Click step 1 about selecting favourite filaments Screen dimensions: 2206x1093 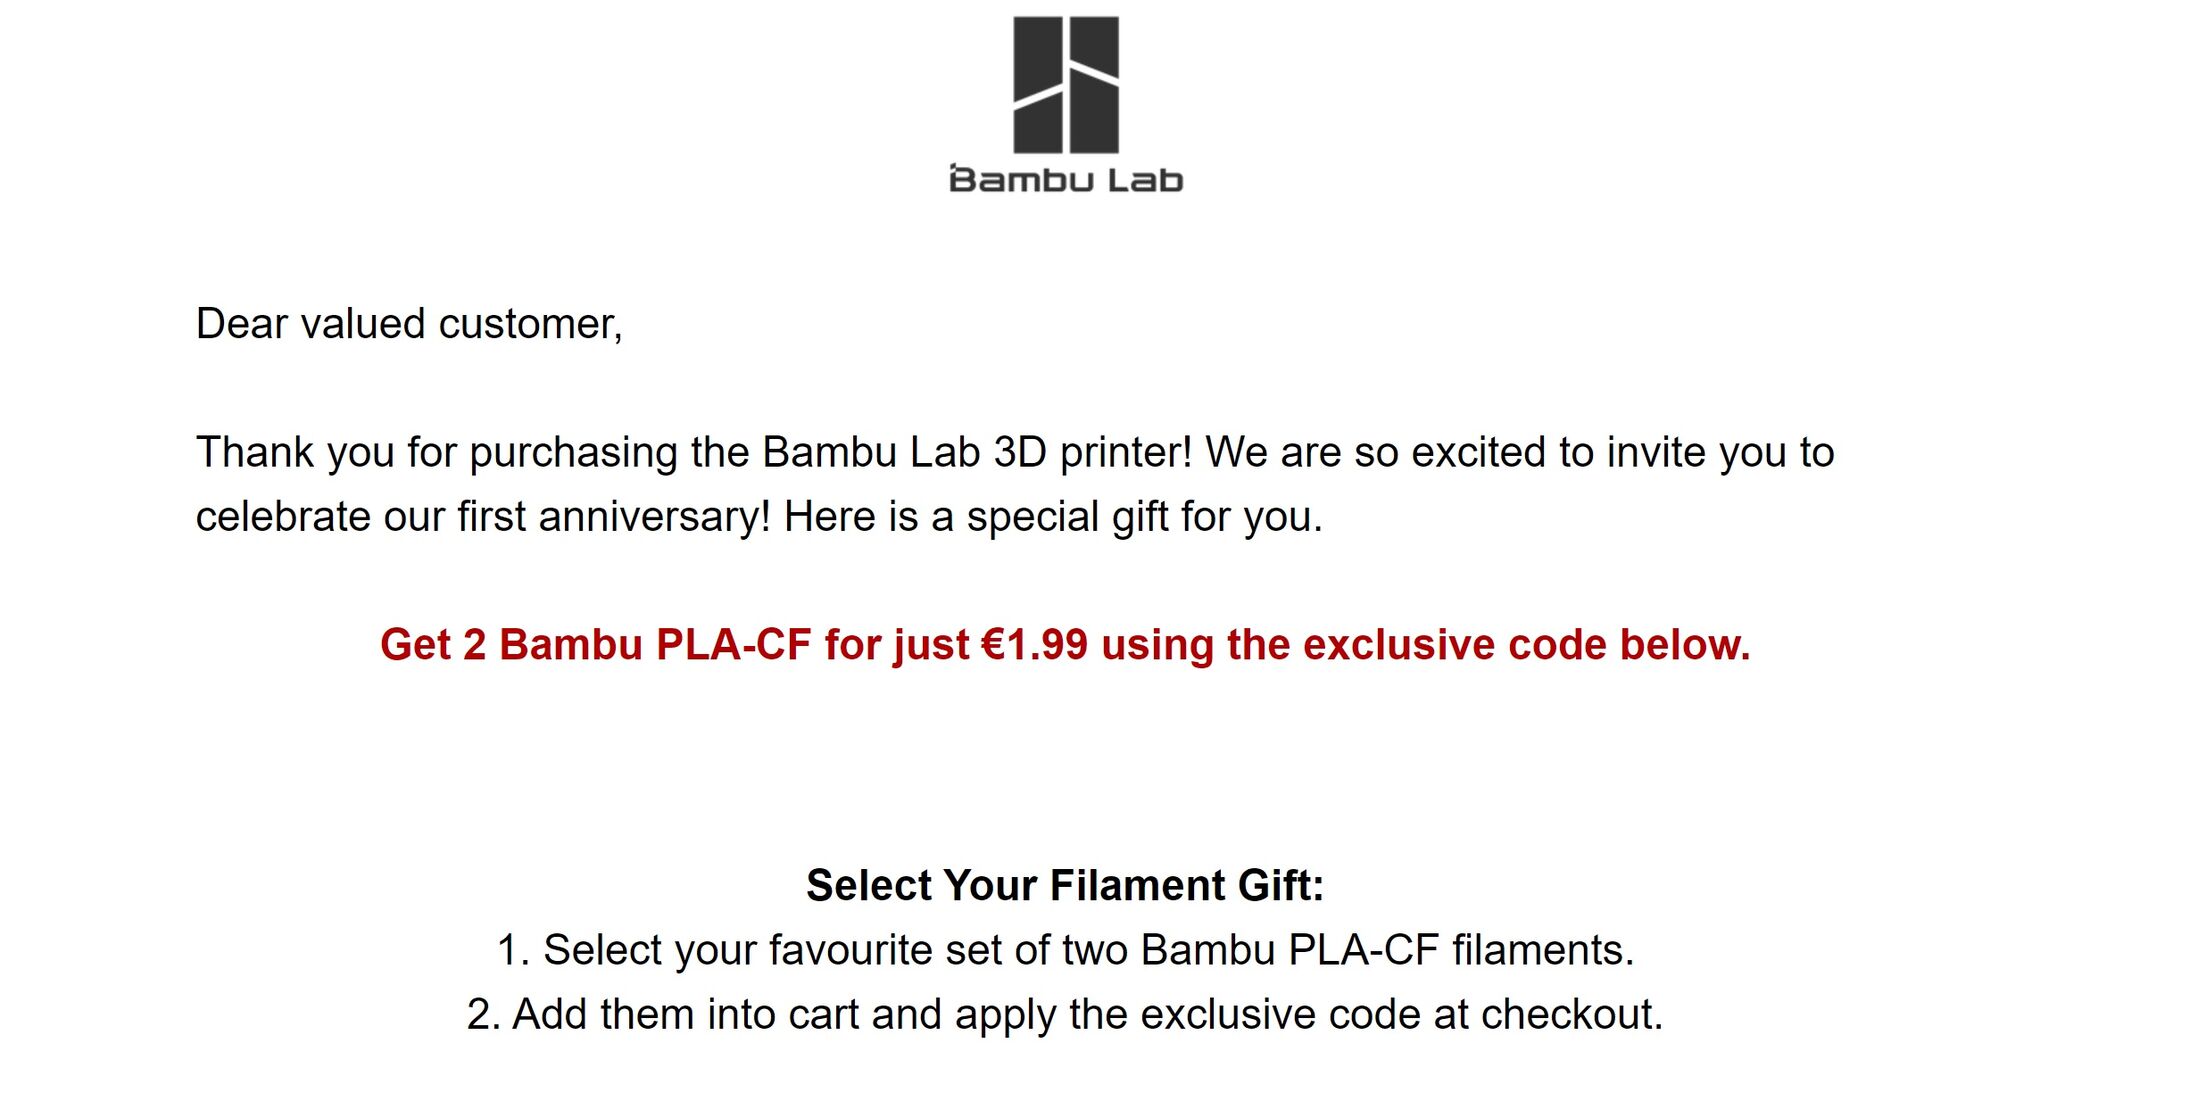pos(1065,950)
